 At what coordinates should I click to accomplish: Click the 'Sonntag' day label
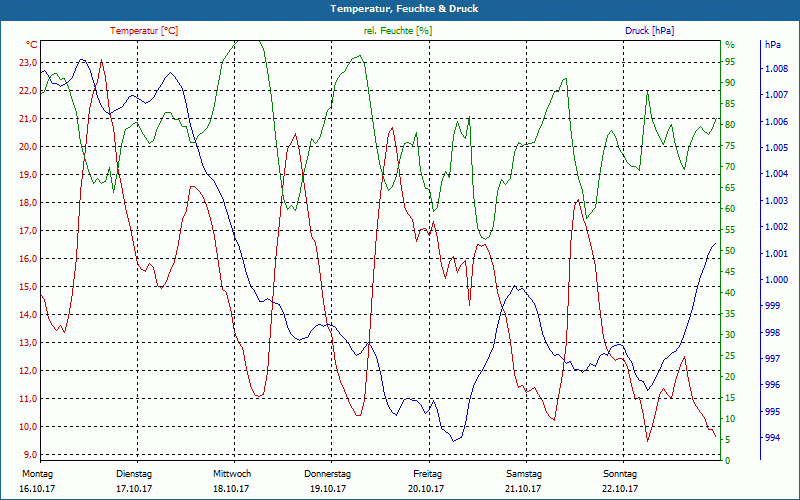(x=620, y=474)
